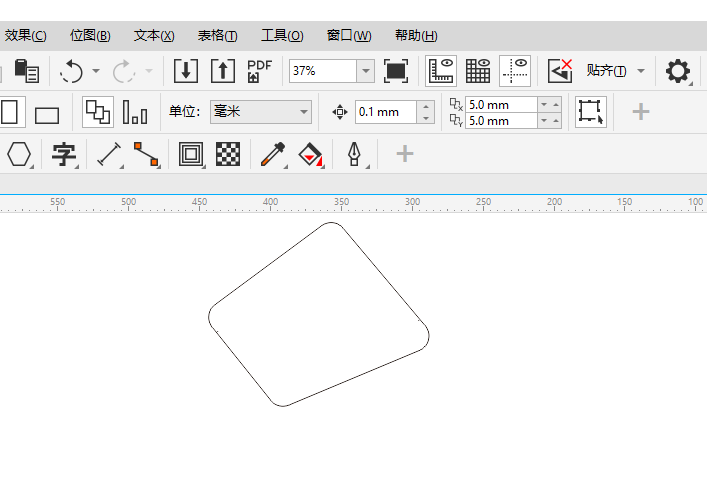Click the 37% zoom level field
The width and height of the screenshot is (707, 485).
(x=323, y=71)
